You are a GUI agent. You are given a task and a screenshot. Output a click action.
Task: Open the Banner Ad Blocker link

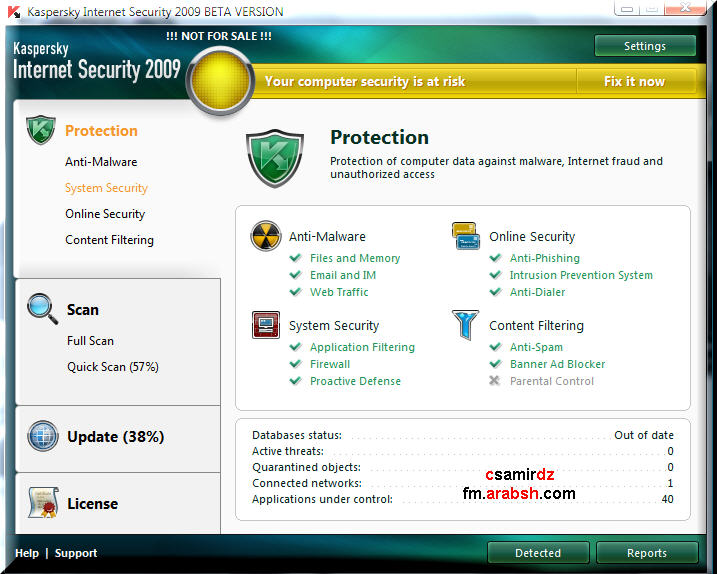coord(557,364)
